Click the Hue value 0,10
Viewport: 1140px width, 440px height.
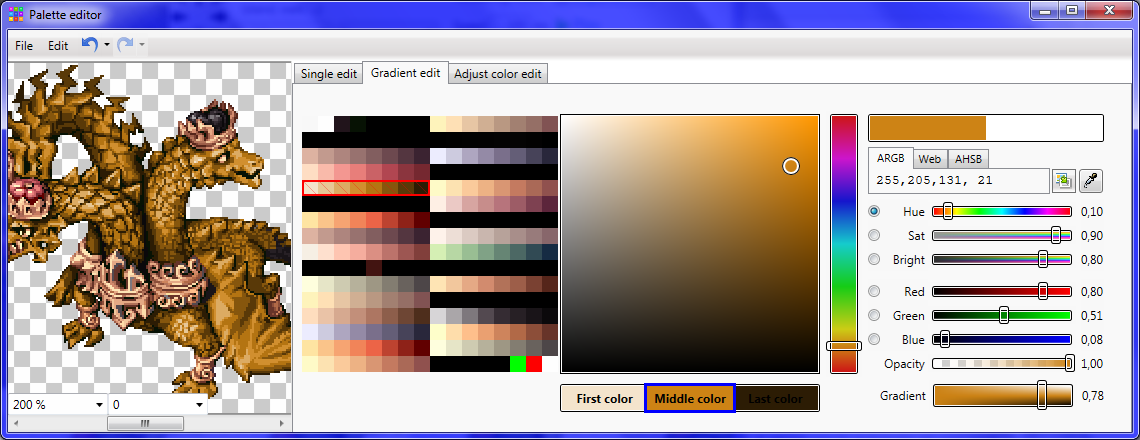click(1091, 212)
